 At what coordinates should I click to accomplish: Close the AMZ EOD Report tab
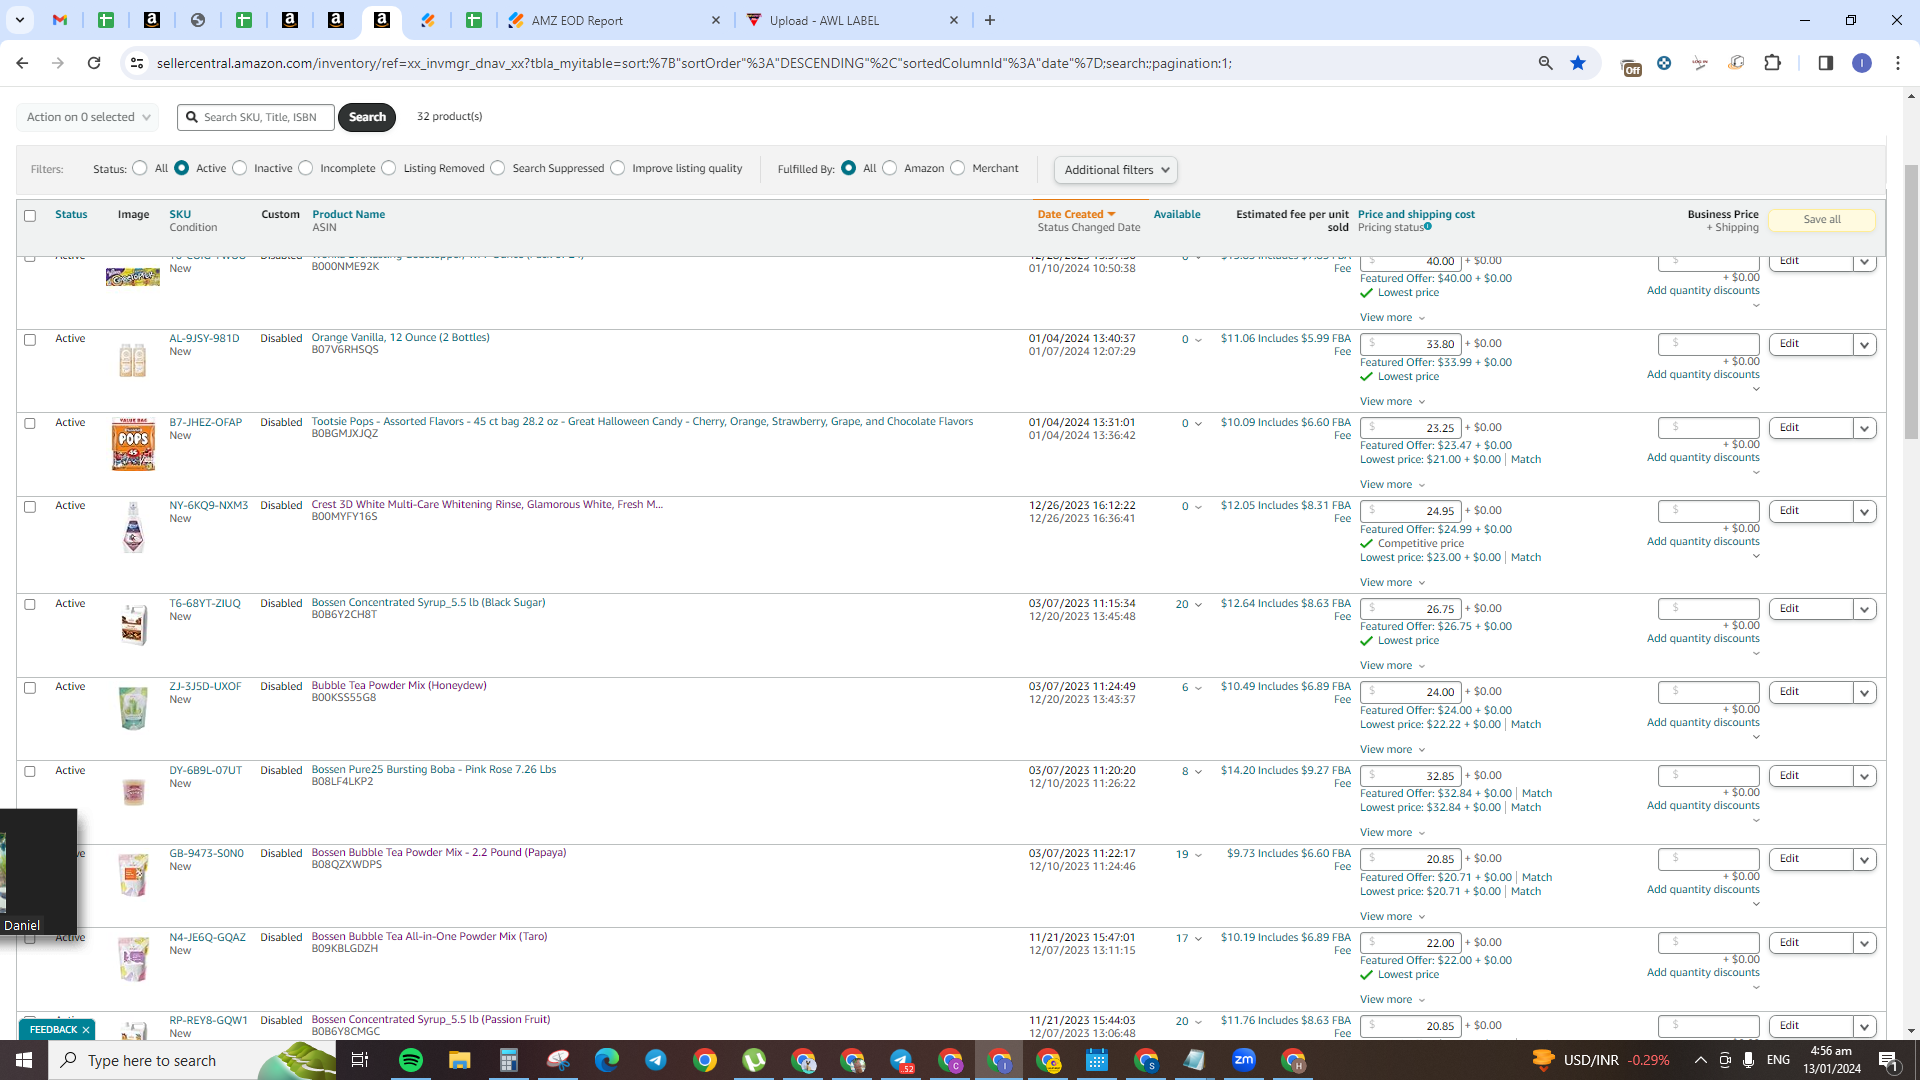[x=716, y=20]
